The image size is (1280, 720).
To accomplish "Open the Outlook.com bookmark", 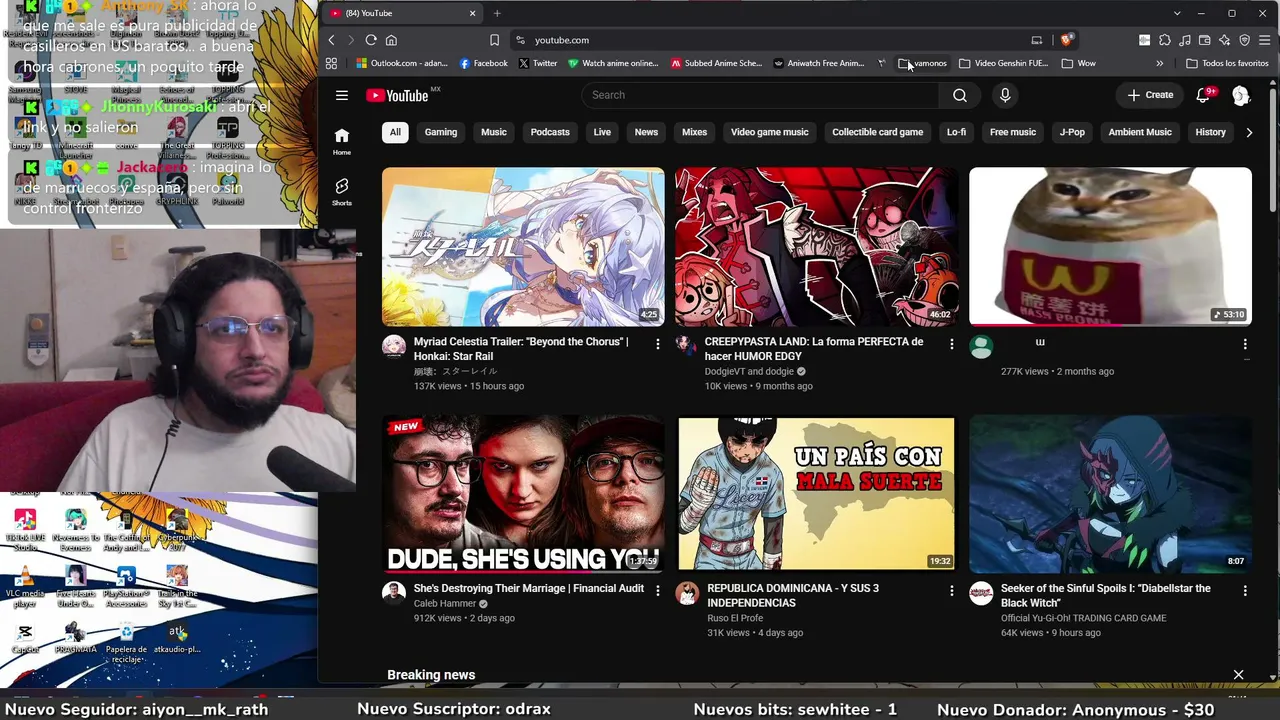I will pos(403,63).
